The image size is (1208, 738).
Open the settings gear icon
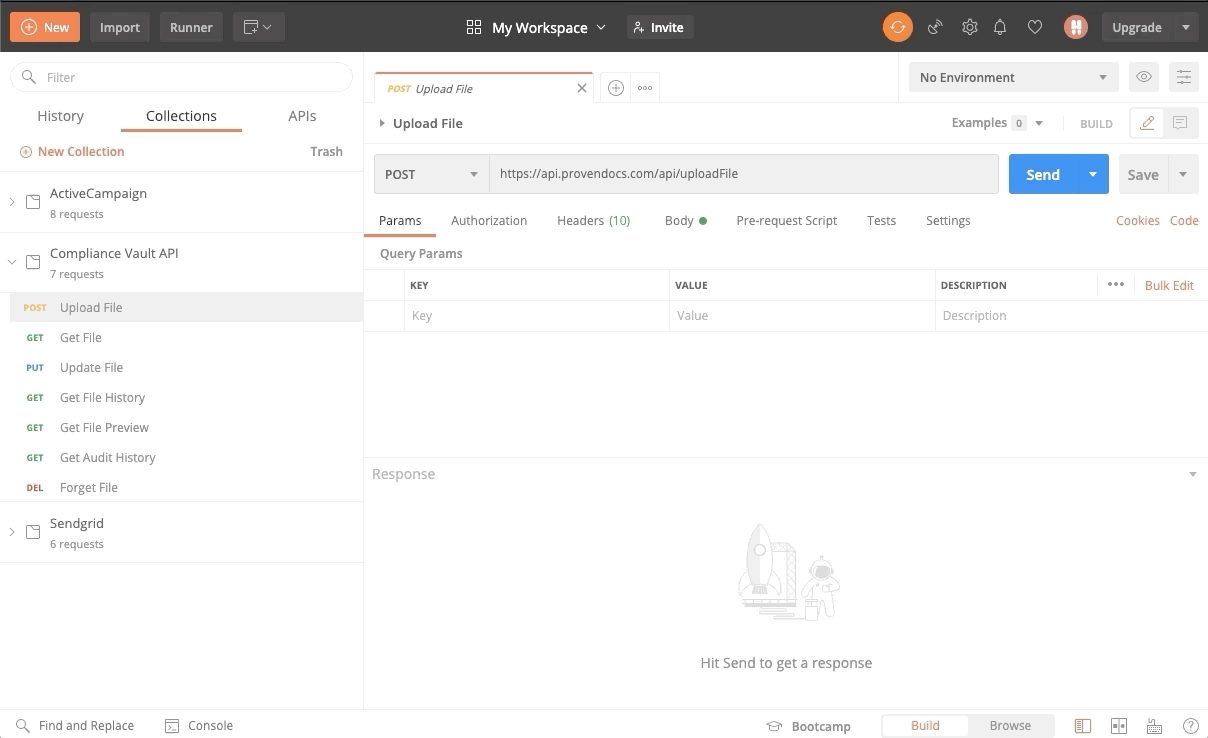(x=969, y=27)
